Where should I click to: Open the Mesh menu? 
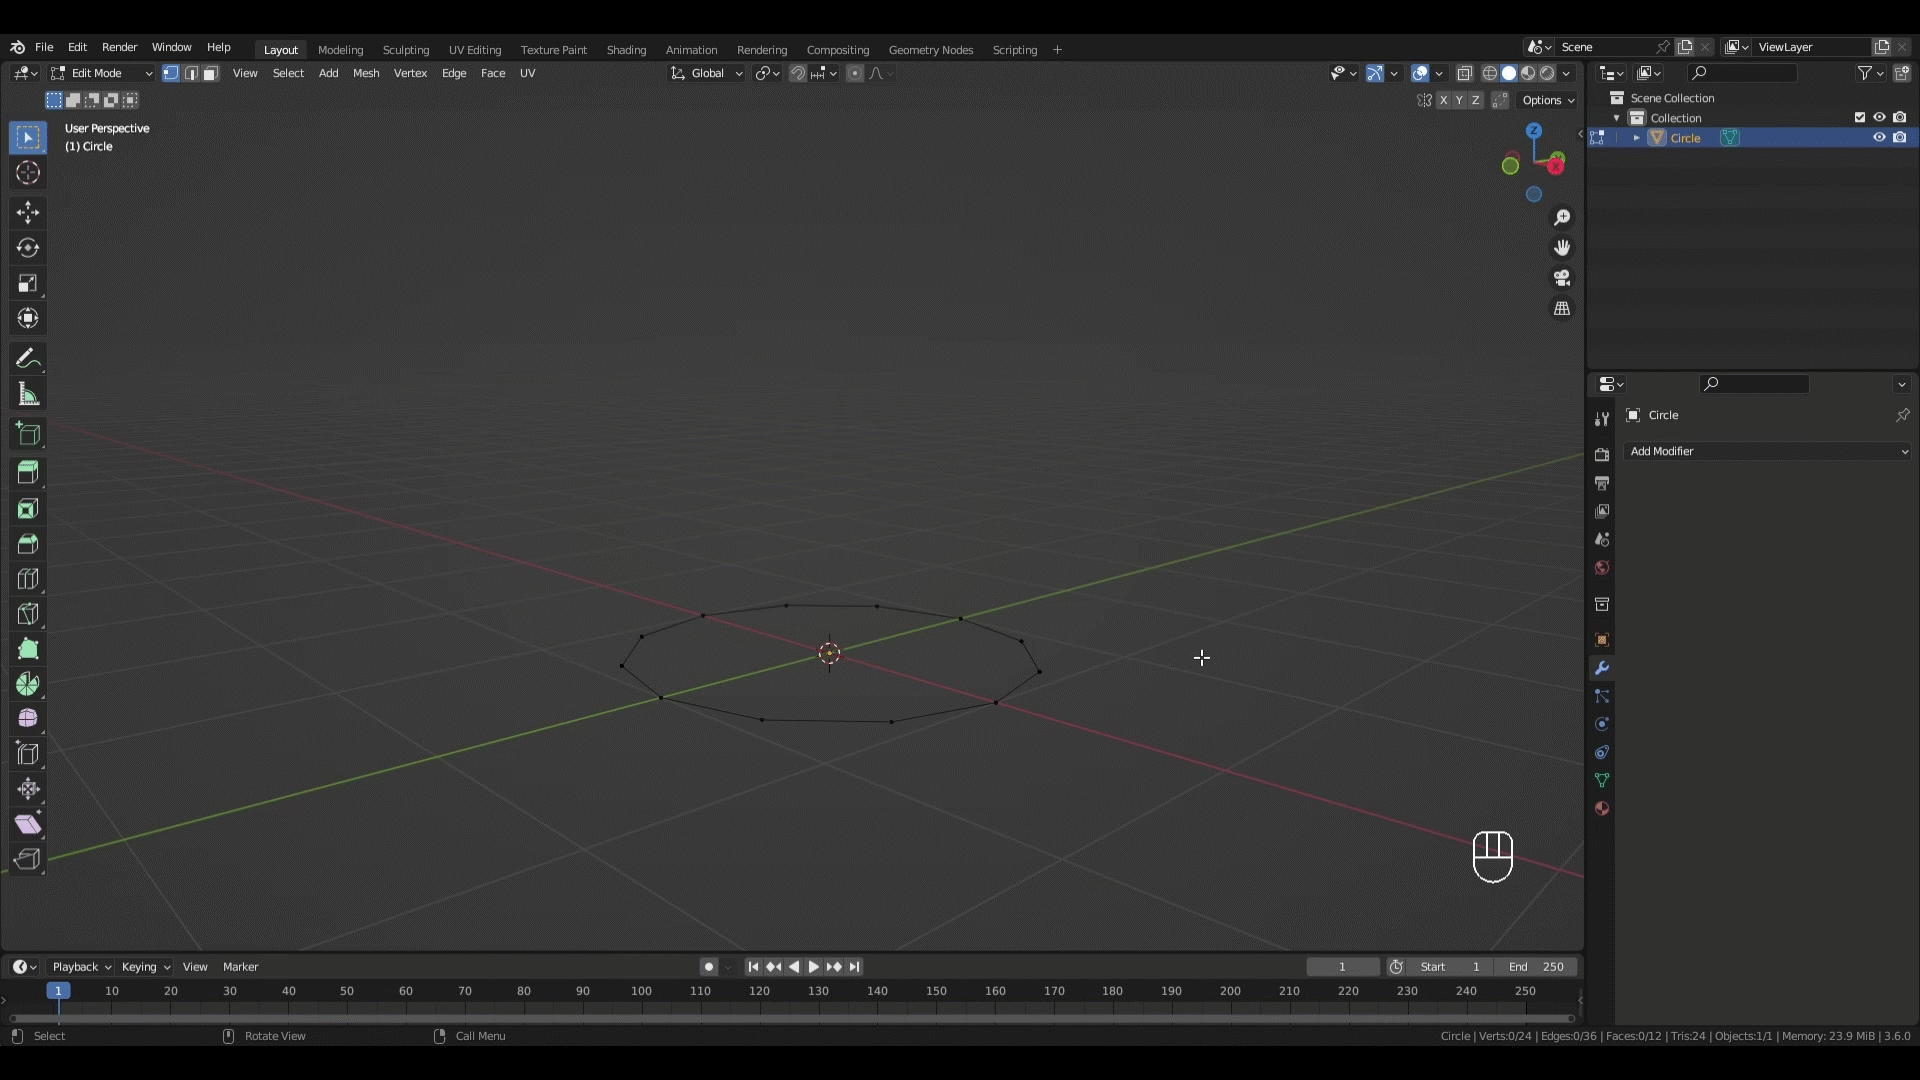click(366, 73)
